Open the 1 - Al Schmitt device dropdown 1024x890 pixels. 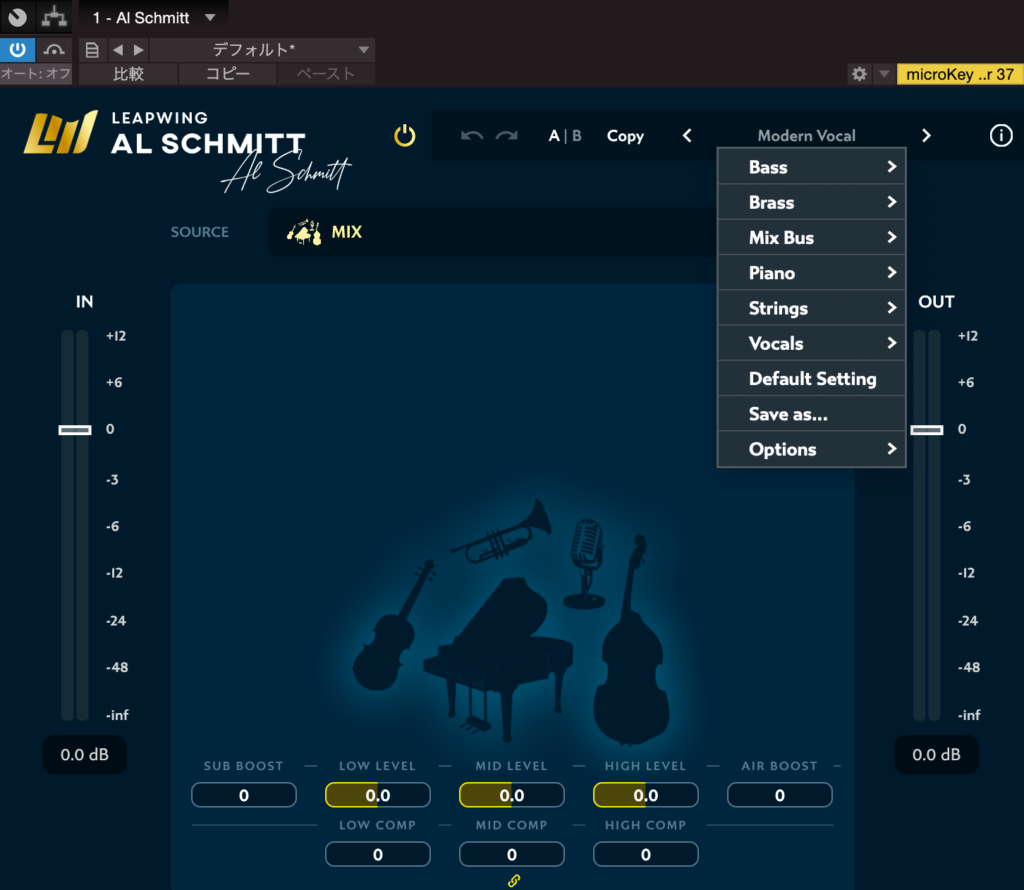(153, 18)
